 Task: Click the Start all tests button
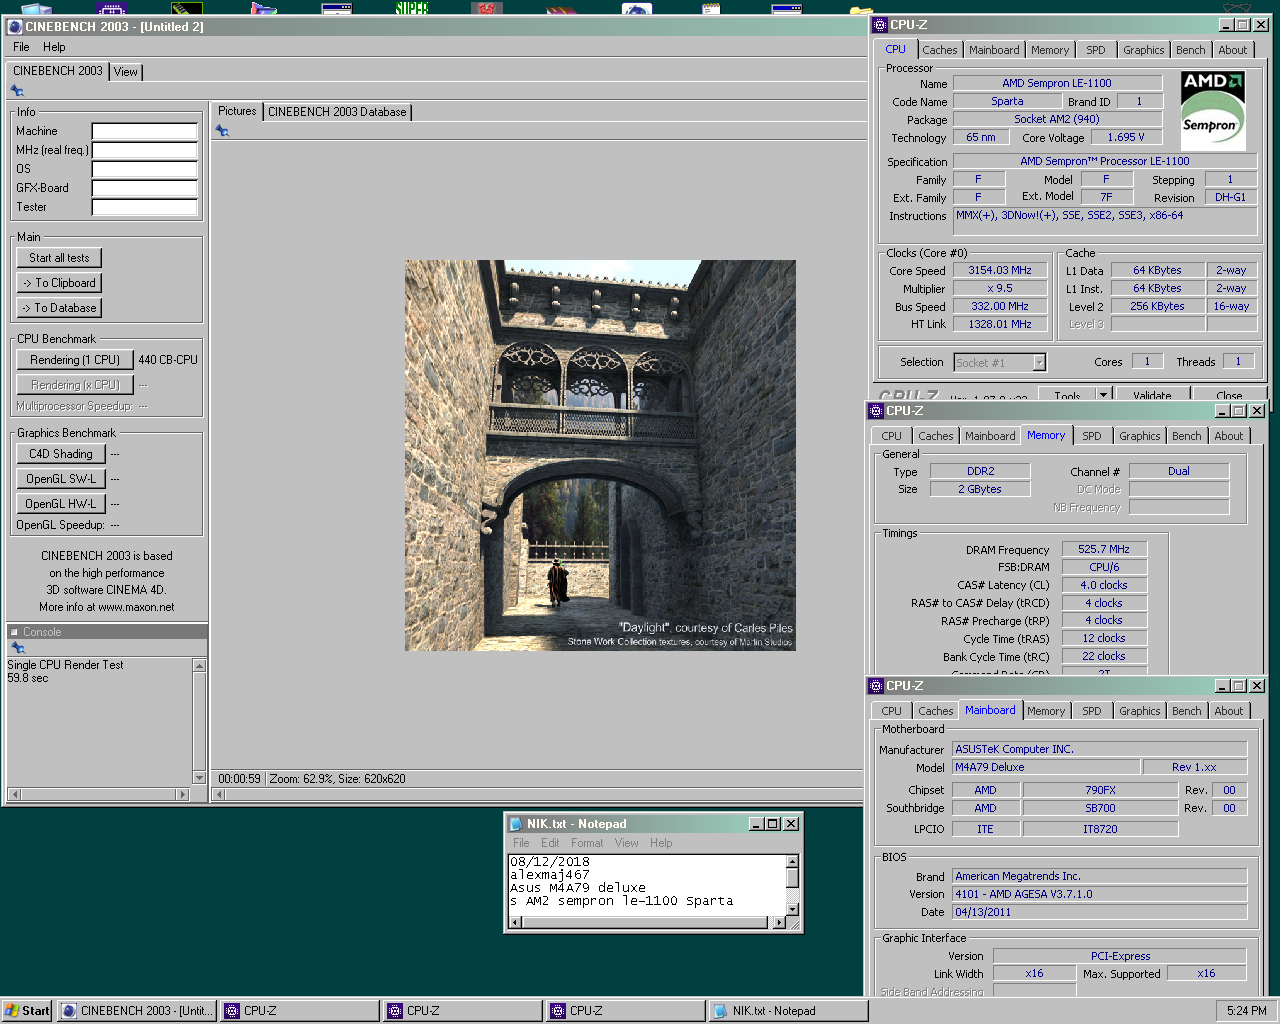[59, 258]
